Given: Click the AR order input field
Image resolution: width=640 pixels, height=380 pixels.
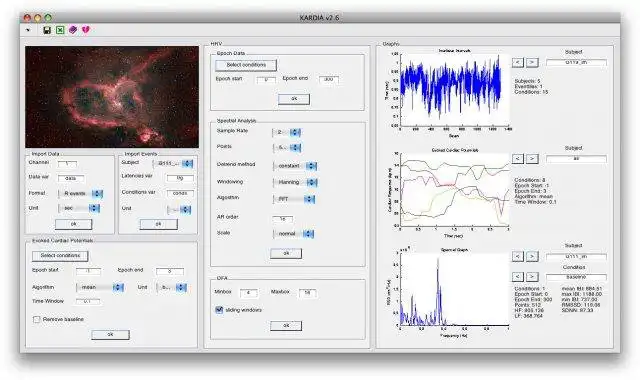Looking at the screenshot, I should pyautogui.click(x=282, y=219).
